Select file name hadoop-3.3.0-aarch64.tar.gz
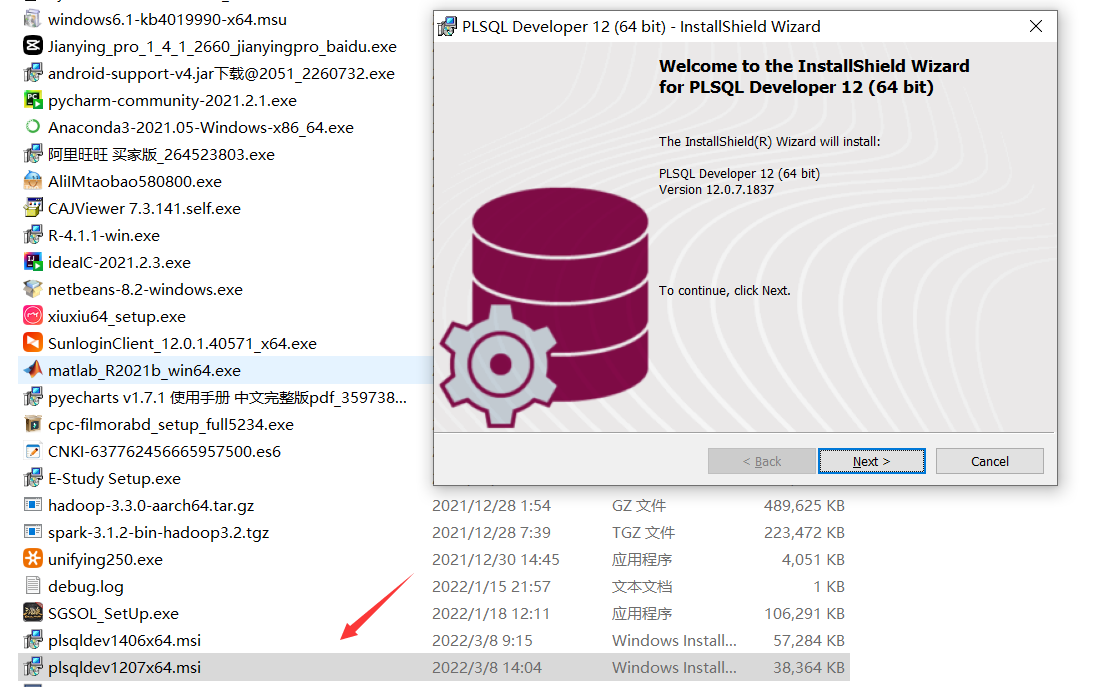Image resolution: width=1111 pixels, height=687 pixels. pyautogui.click(x=151, y=505)
